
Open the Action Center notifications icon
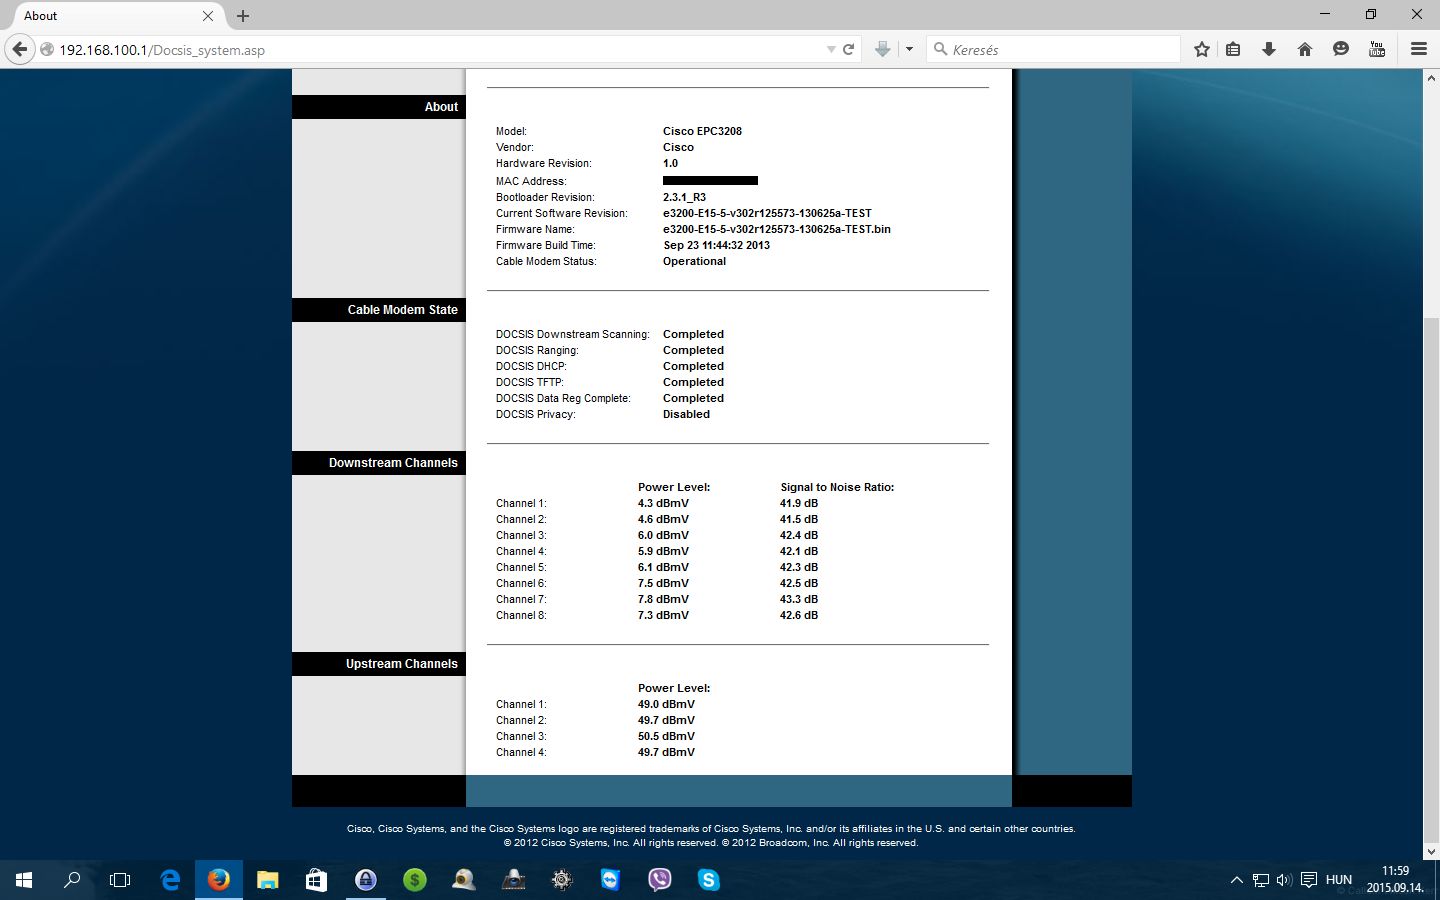[1309, 880]
